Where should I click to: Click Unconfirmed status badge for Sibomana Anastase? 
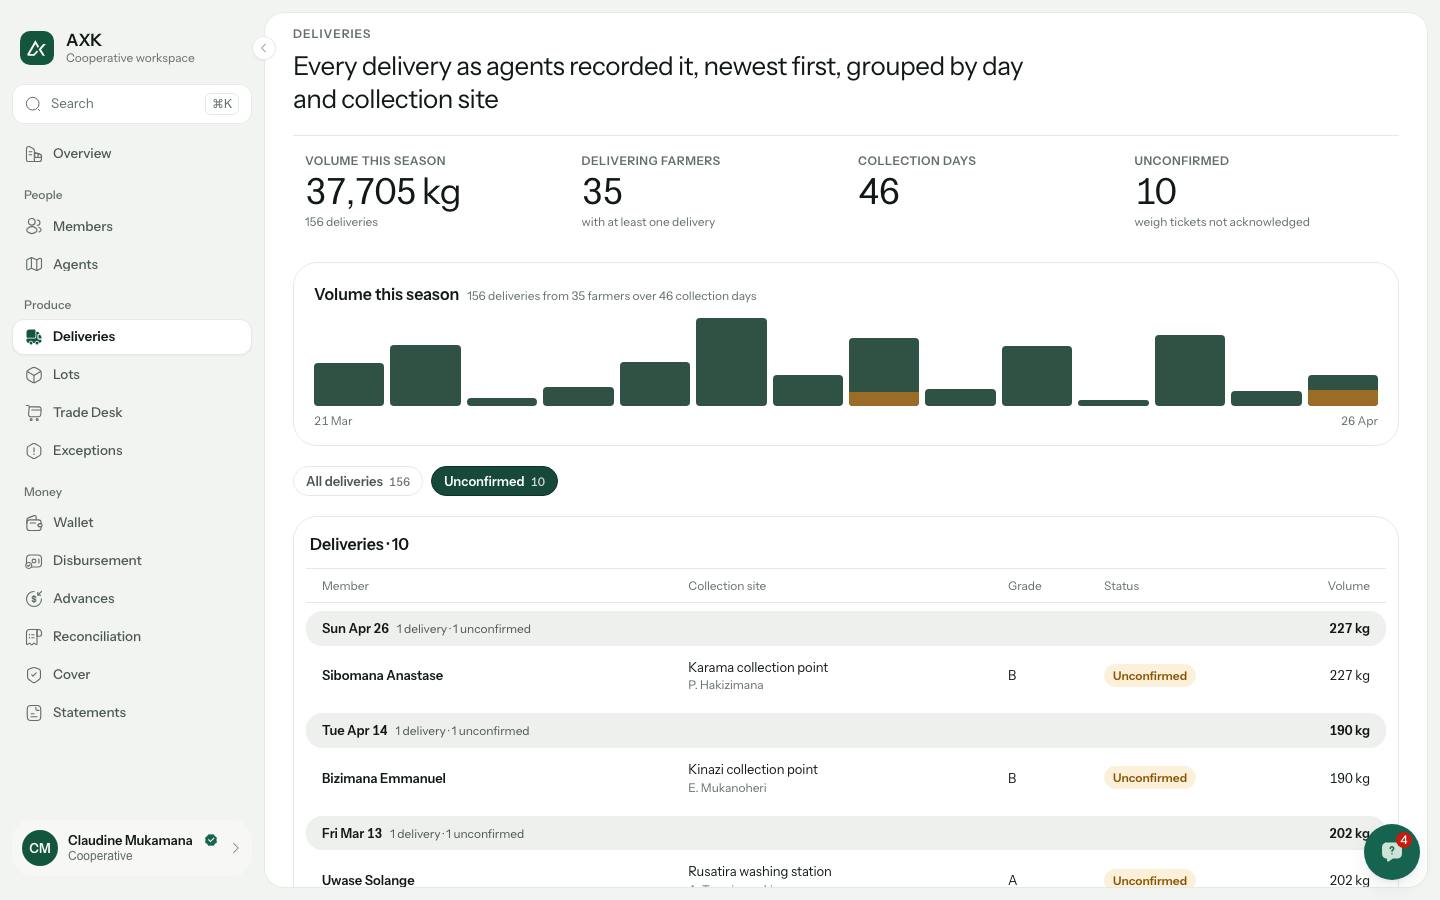[x=1149, y=676]
